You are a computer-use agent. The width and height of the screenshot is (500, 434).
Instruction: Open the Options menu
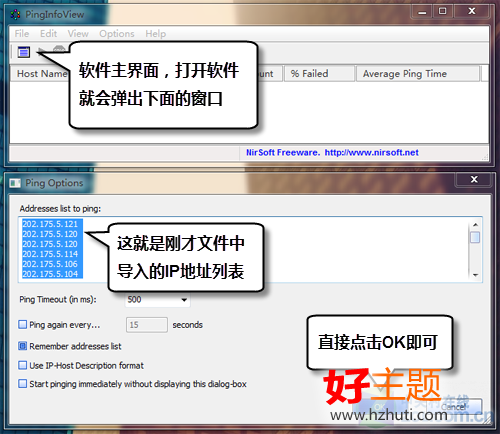117,34
